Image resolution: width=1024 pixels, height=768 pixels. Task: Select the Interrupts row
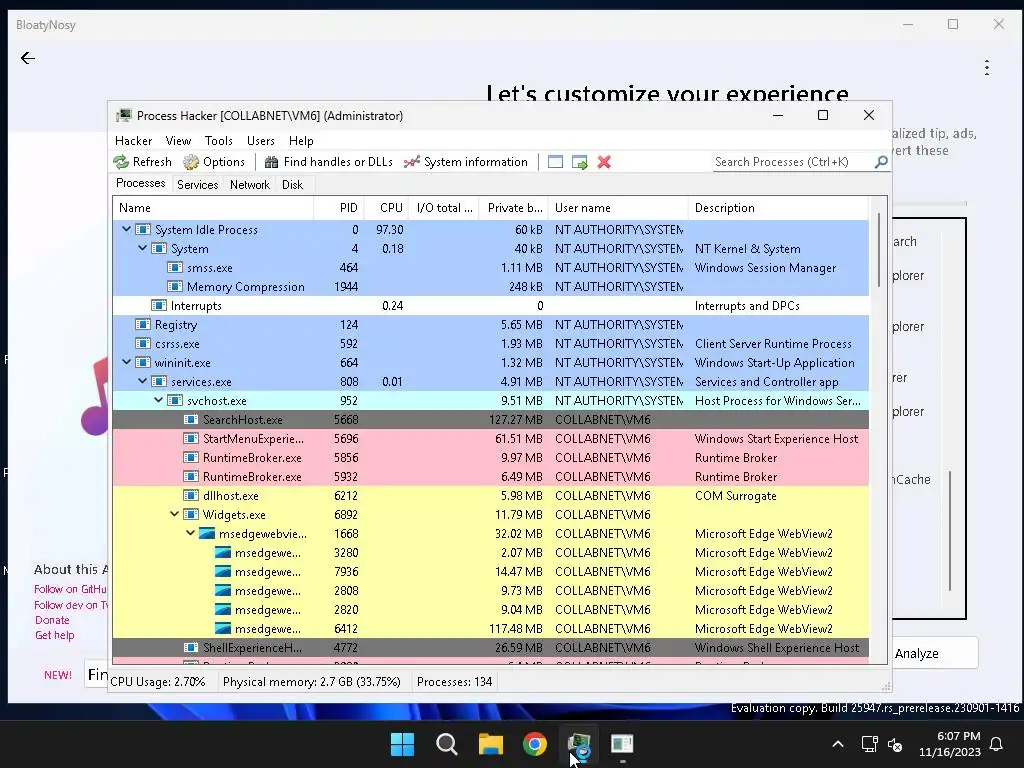[490, 306]
